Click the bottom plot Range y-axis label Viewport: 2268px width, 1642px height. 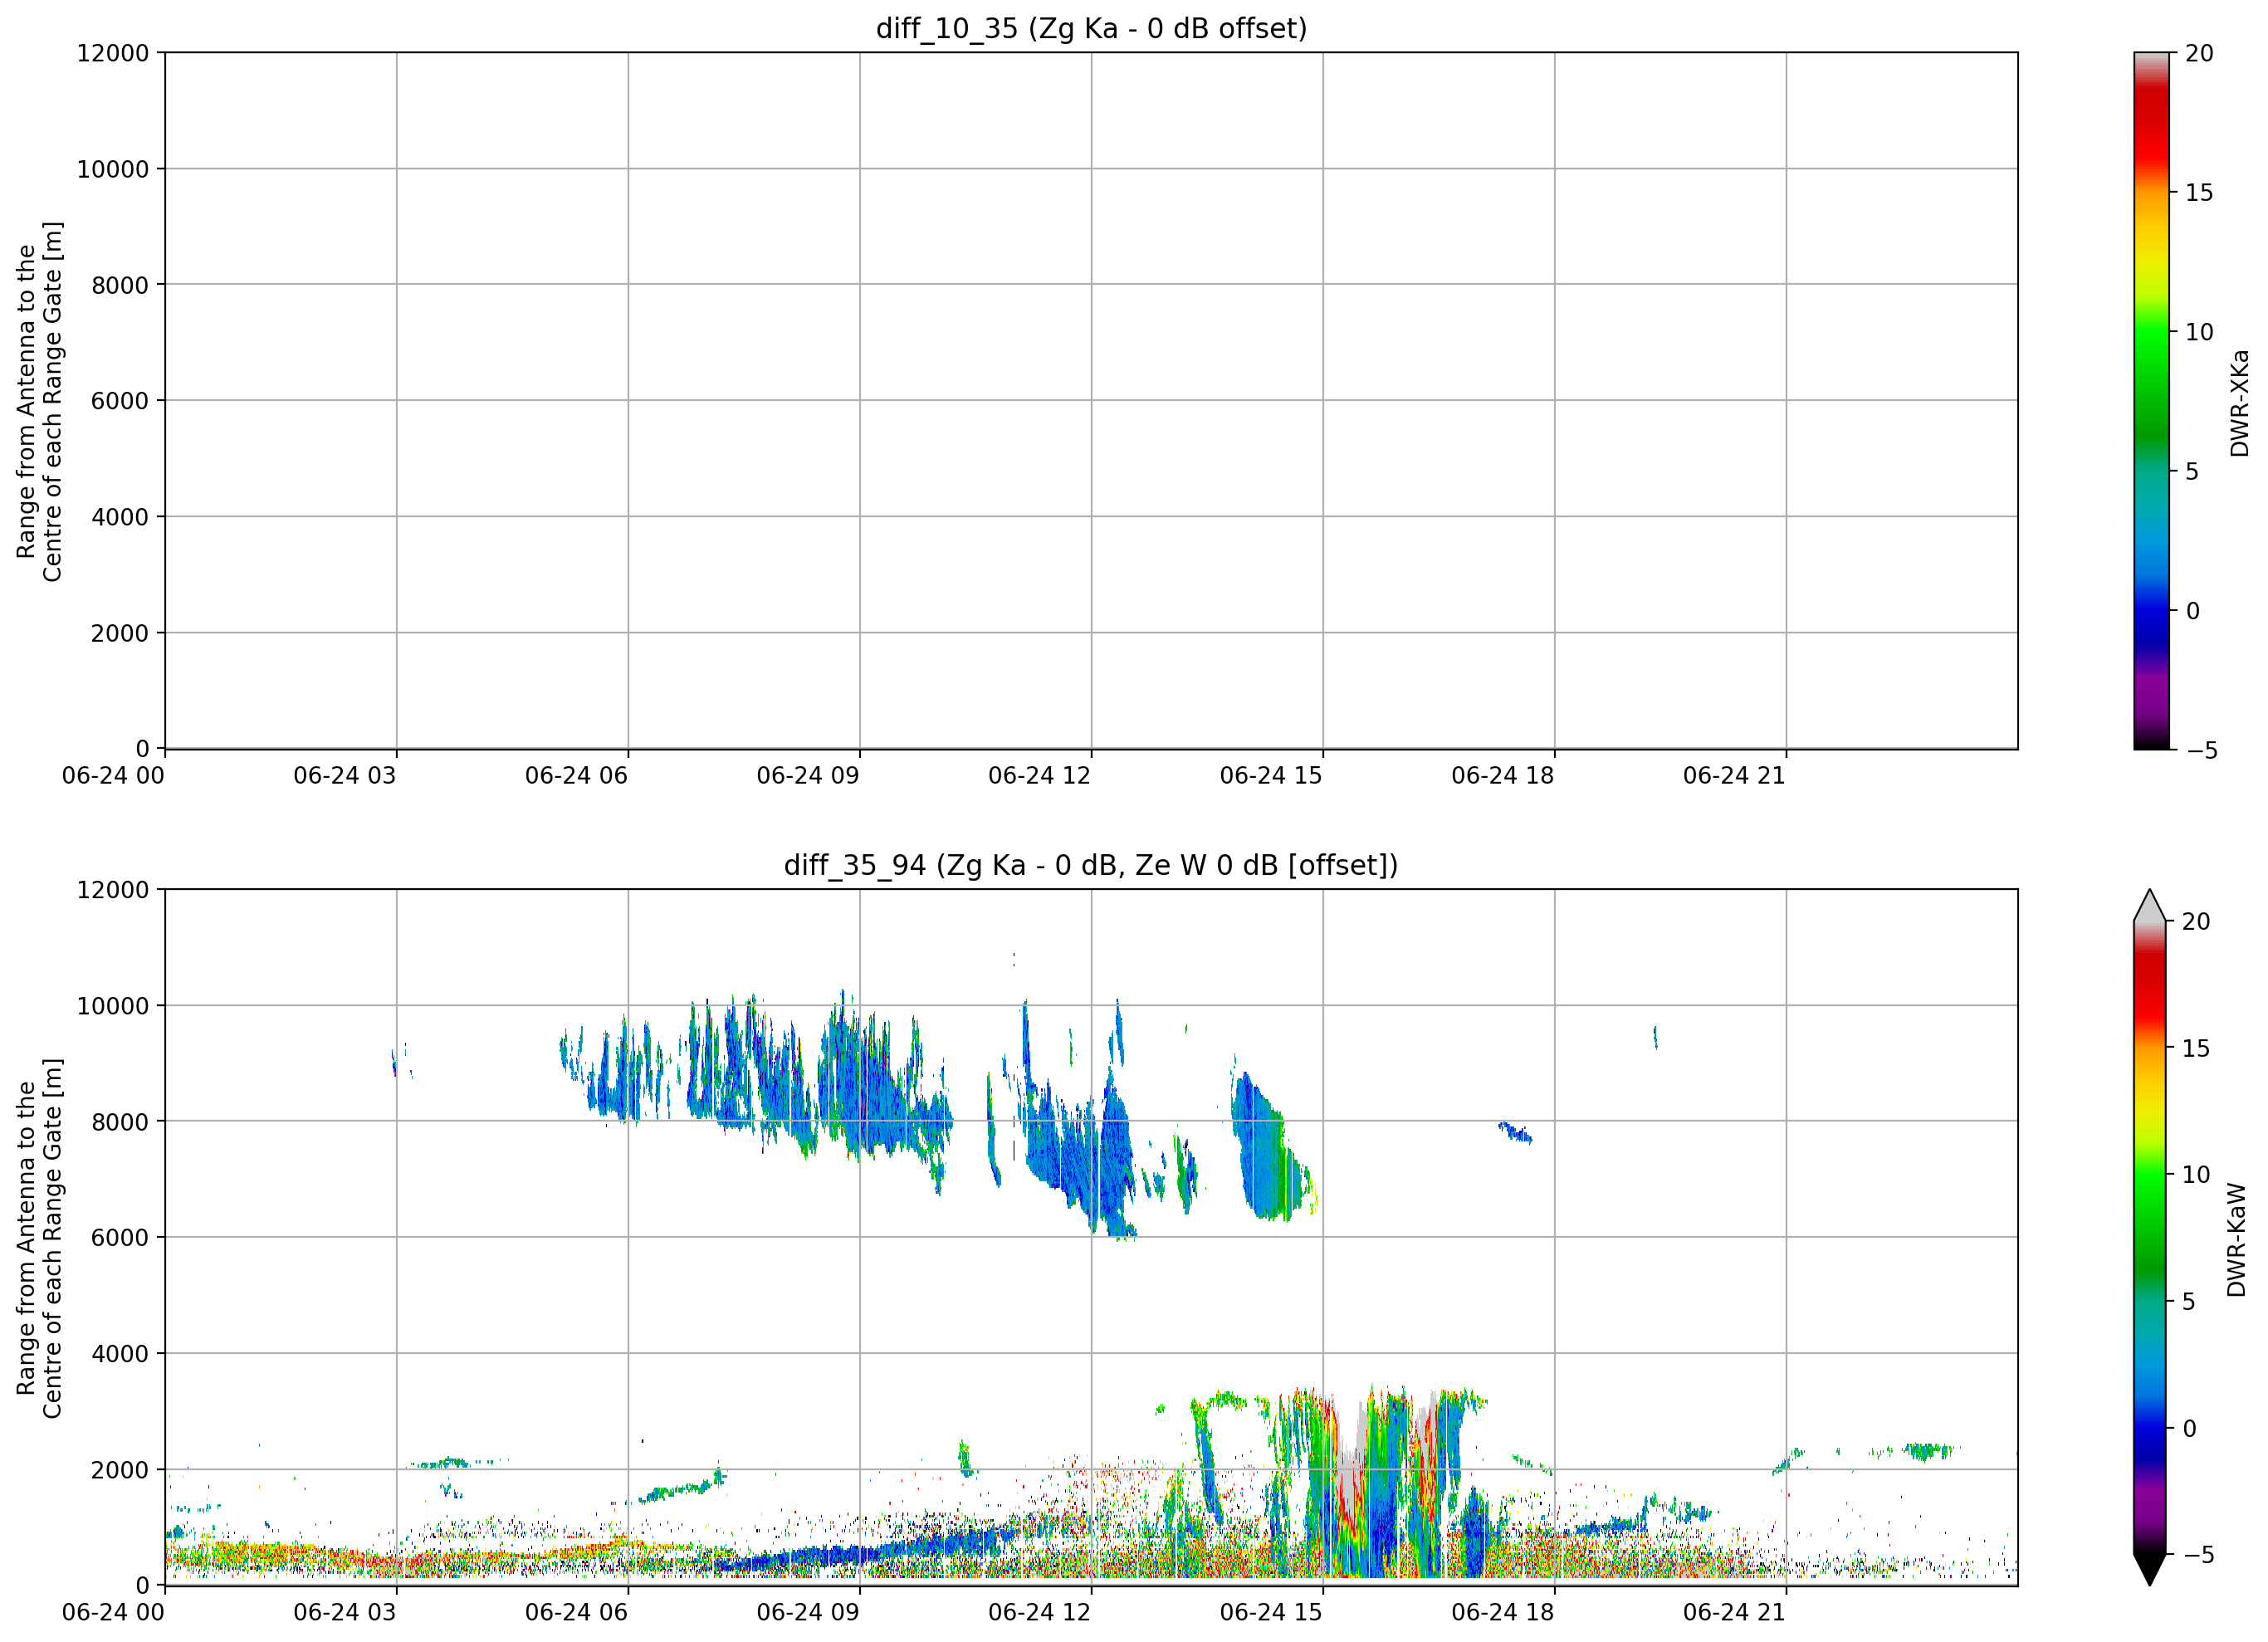click(x=39, y=1238)
